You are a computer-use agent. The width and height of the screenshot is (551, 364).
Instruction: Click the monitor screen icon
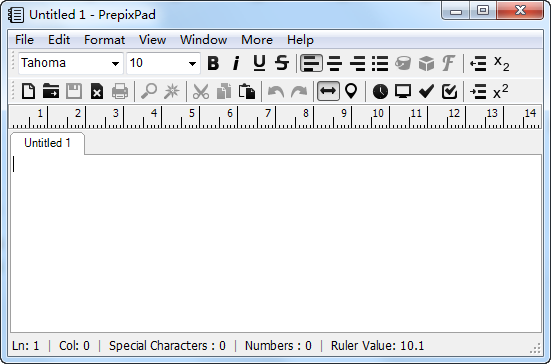pyautogui.click(x=403, y=91)
